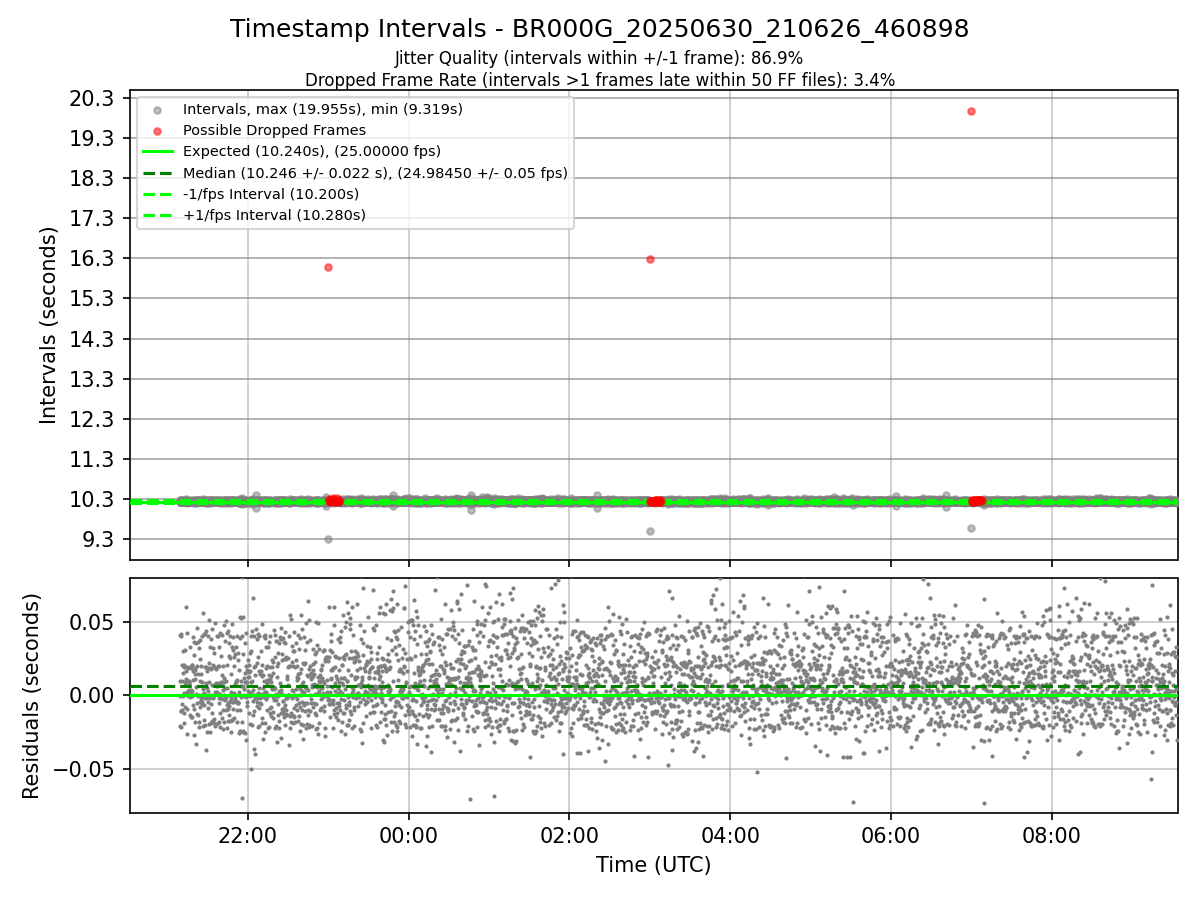Click the 'Residuals (seconds)' y-axis label
1200x900 pixels.
[31, 696]
